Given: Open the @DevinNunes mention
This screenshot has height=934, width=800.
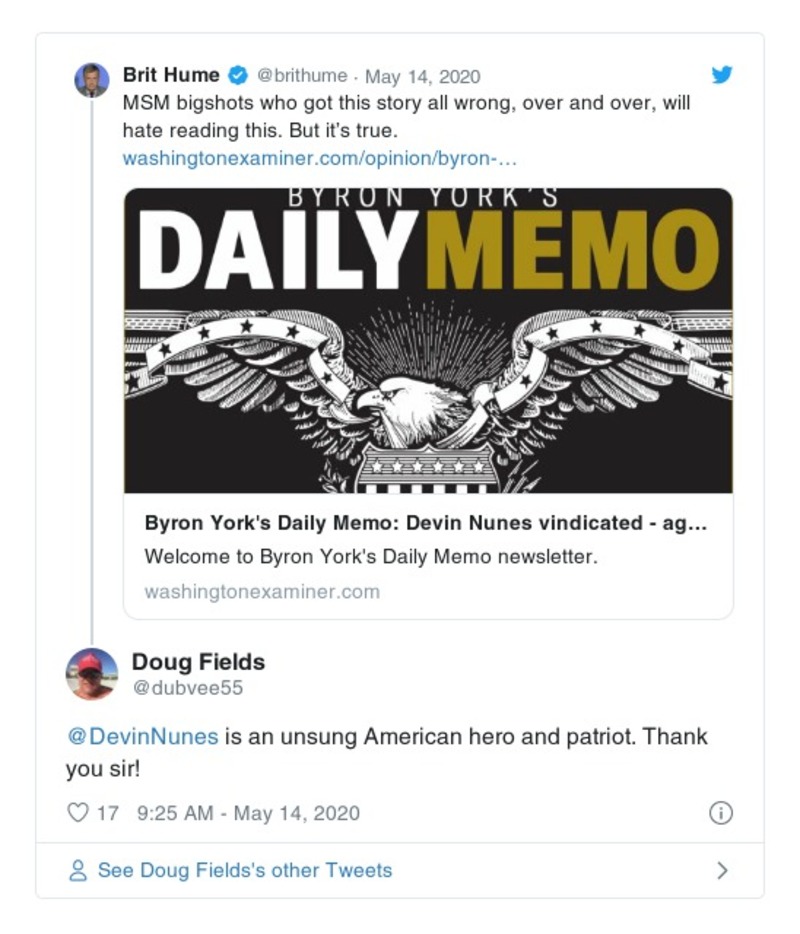Looking at the screenshot, I should 141,737.
